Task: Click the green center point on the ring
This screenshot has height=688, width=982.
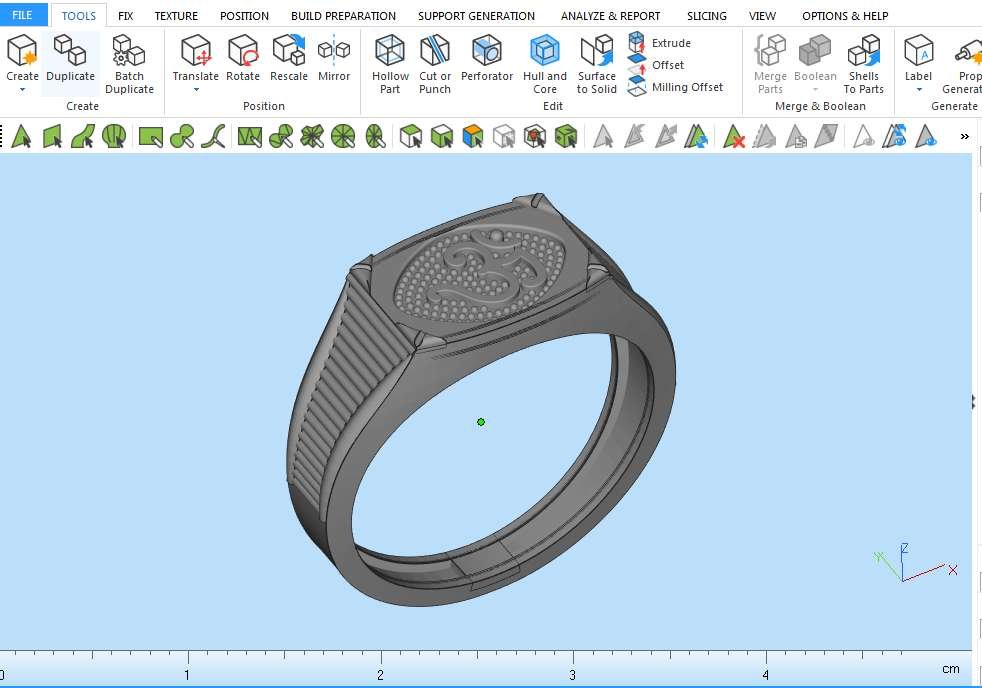Action: (481, 422)
